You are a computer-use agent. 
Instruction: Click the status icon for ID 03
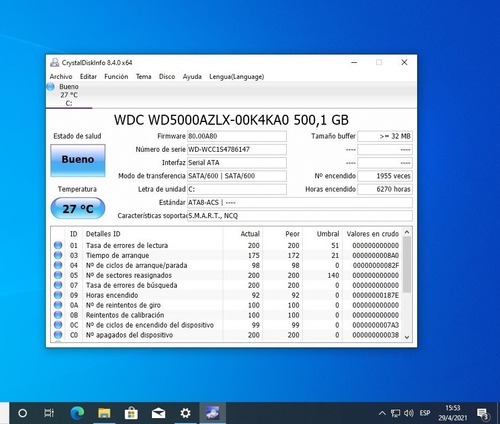pyautogui.click(x=58, y=255)
